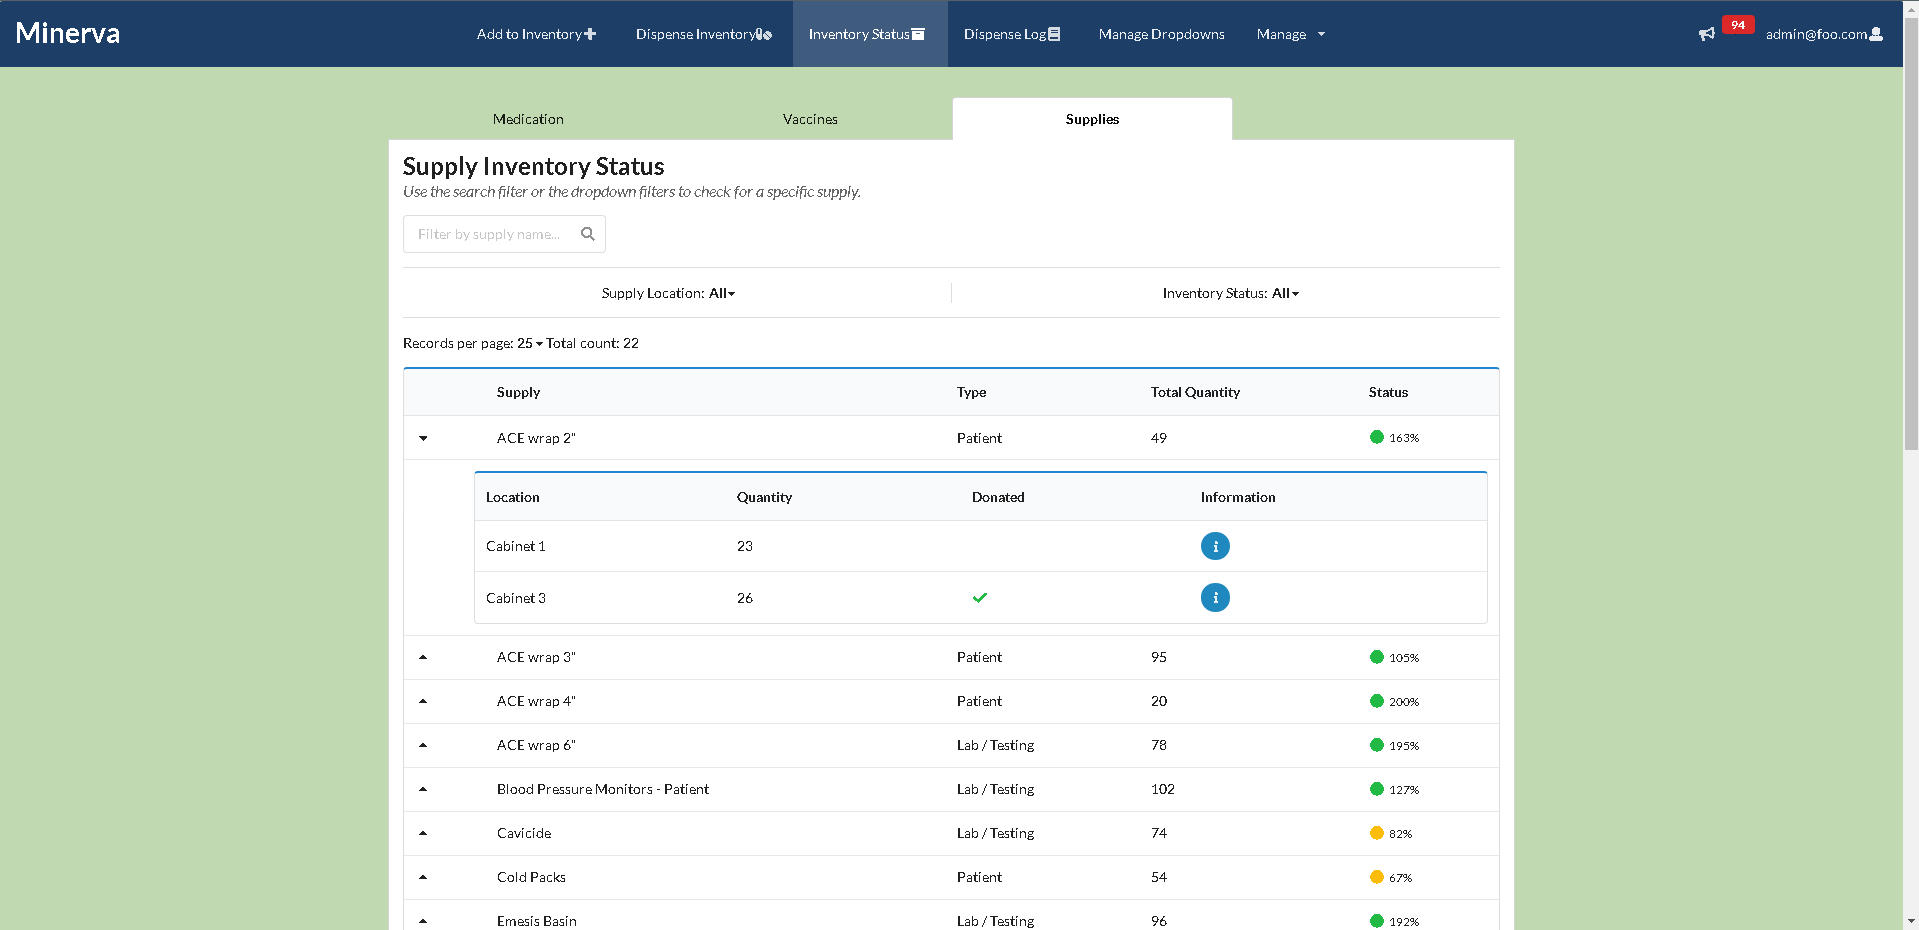Image resolution: width=1919 pixels, height=930 pixels.
Task: Click orange status dot for Cold Packs
Action: click(1377, 877)
